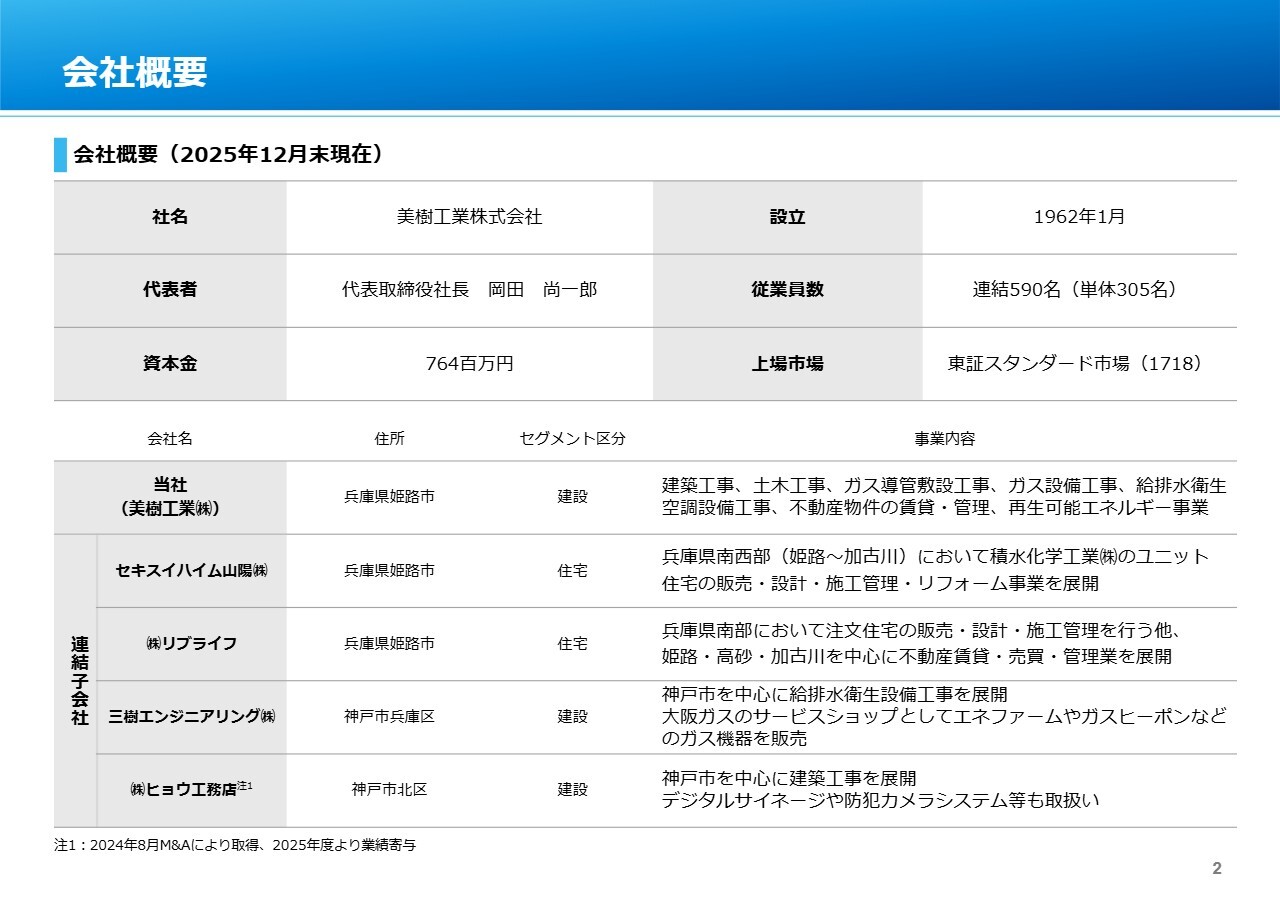Select the 代表者 header cell
This screenshot has width=1280, height=904.
[168, 290]
